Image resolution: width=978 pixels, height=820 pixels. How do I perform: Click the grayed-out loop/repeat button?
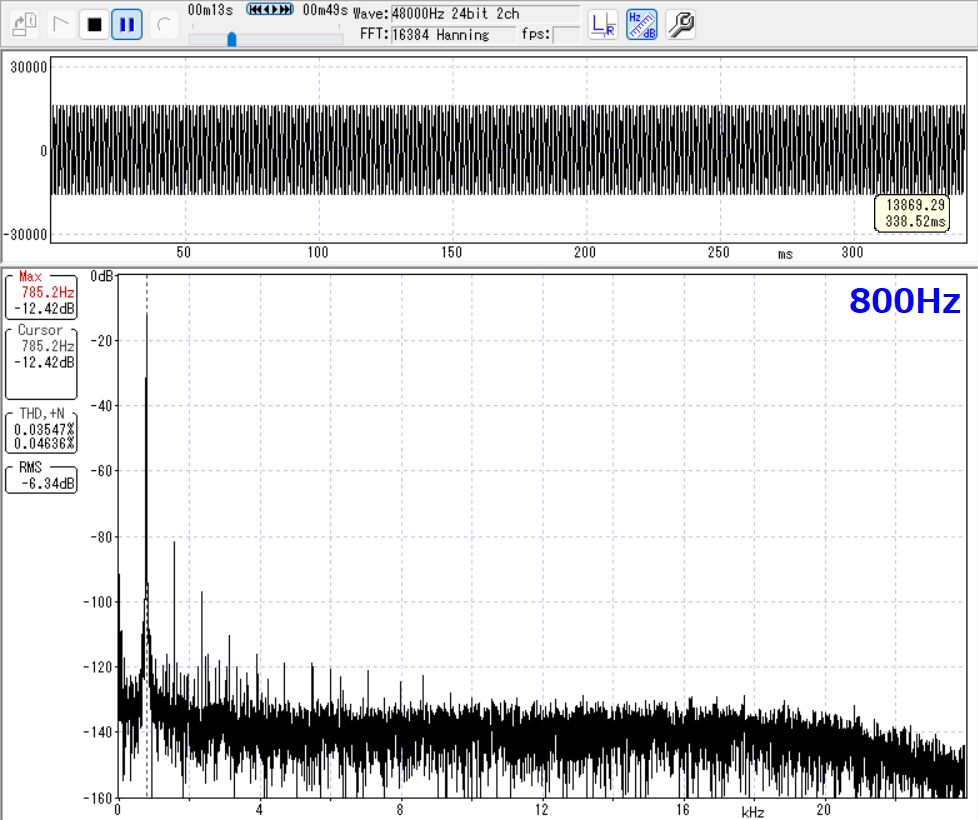tap(164, 24)
